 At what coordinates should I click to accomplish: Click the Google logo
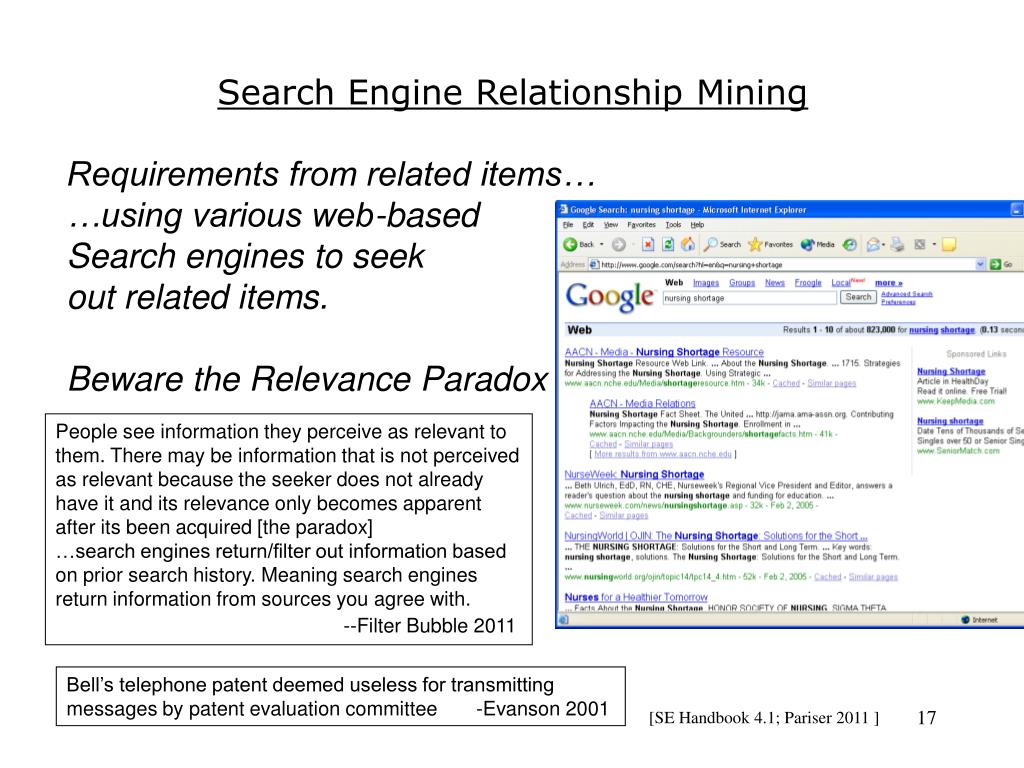coord(609,297)
